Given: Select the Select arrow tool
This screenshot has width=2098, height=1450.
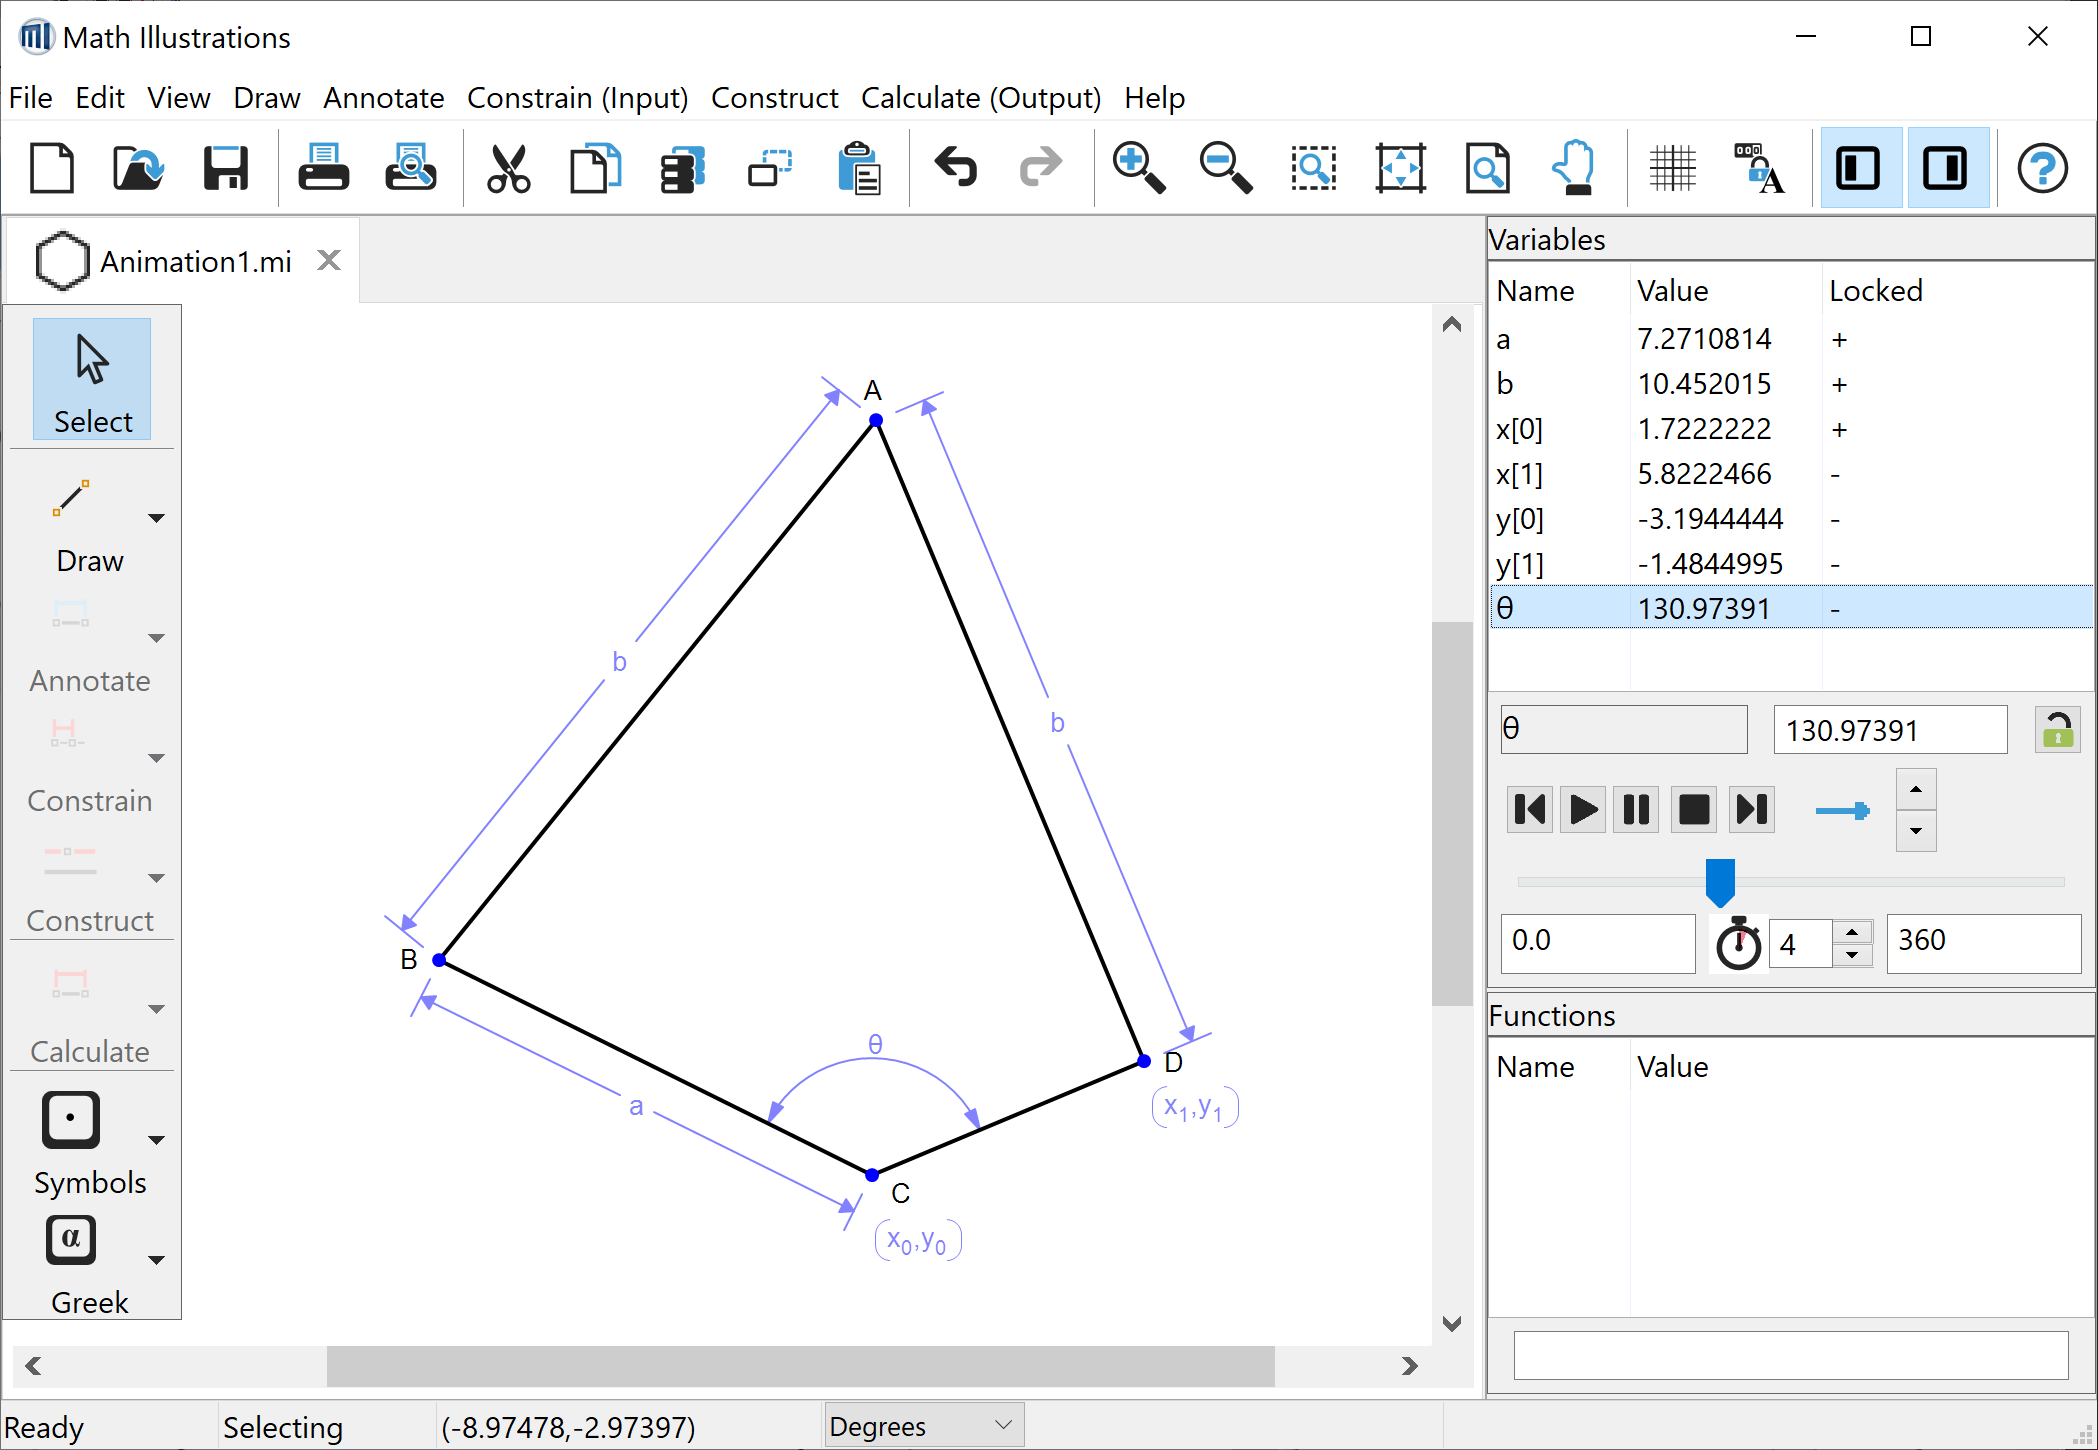Looking at the screenshot, I should [91, 378].
